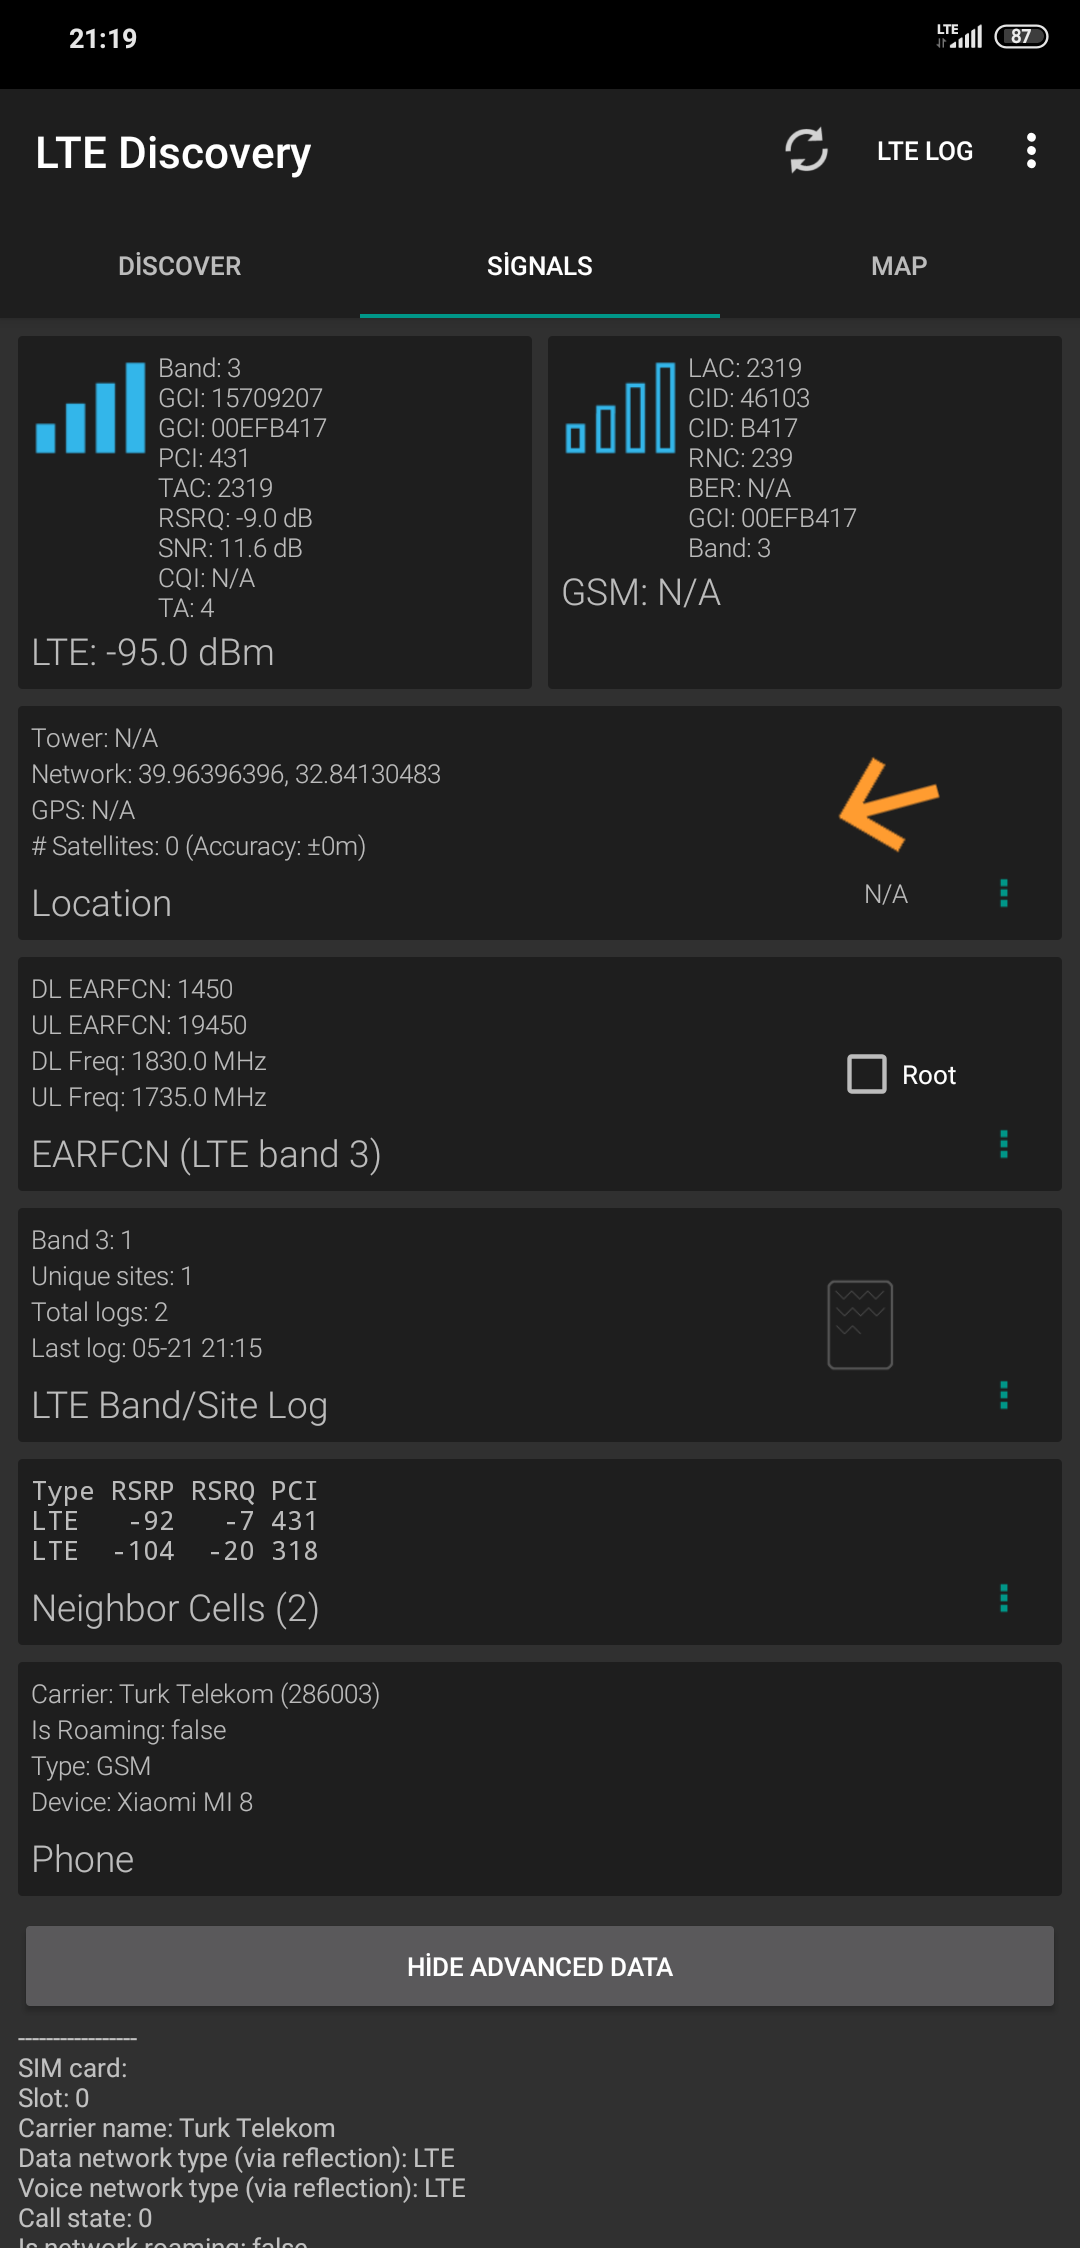Image resolution: width=1080 pixels, height=2248 pixels.
Task: Open Neighbor Cells card options menu
Action: pyautogui.click(x=1004, y=1598)
